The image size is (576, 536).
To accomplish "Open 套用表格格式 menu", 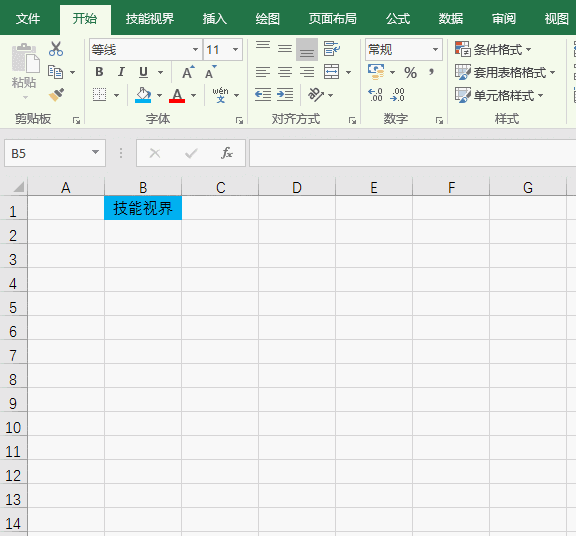I will point(505,72).
